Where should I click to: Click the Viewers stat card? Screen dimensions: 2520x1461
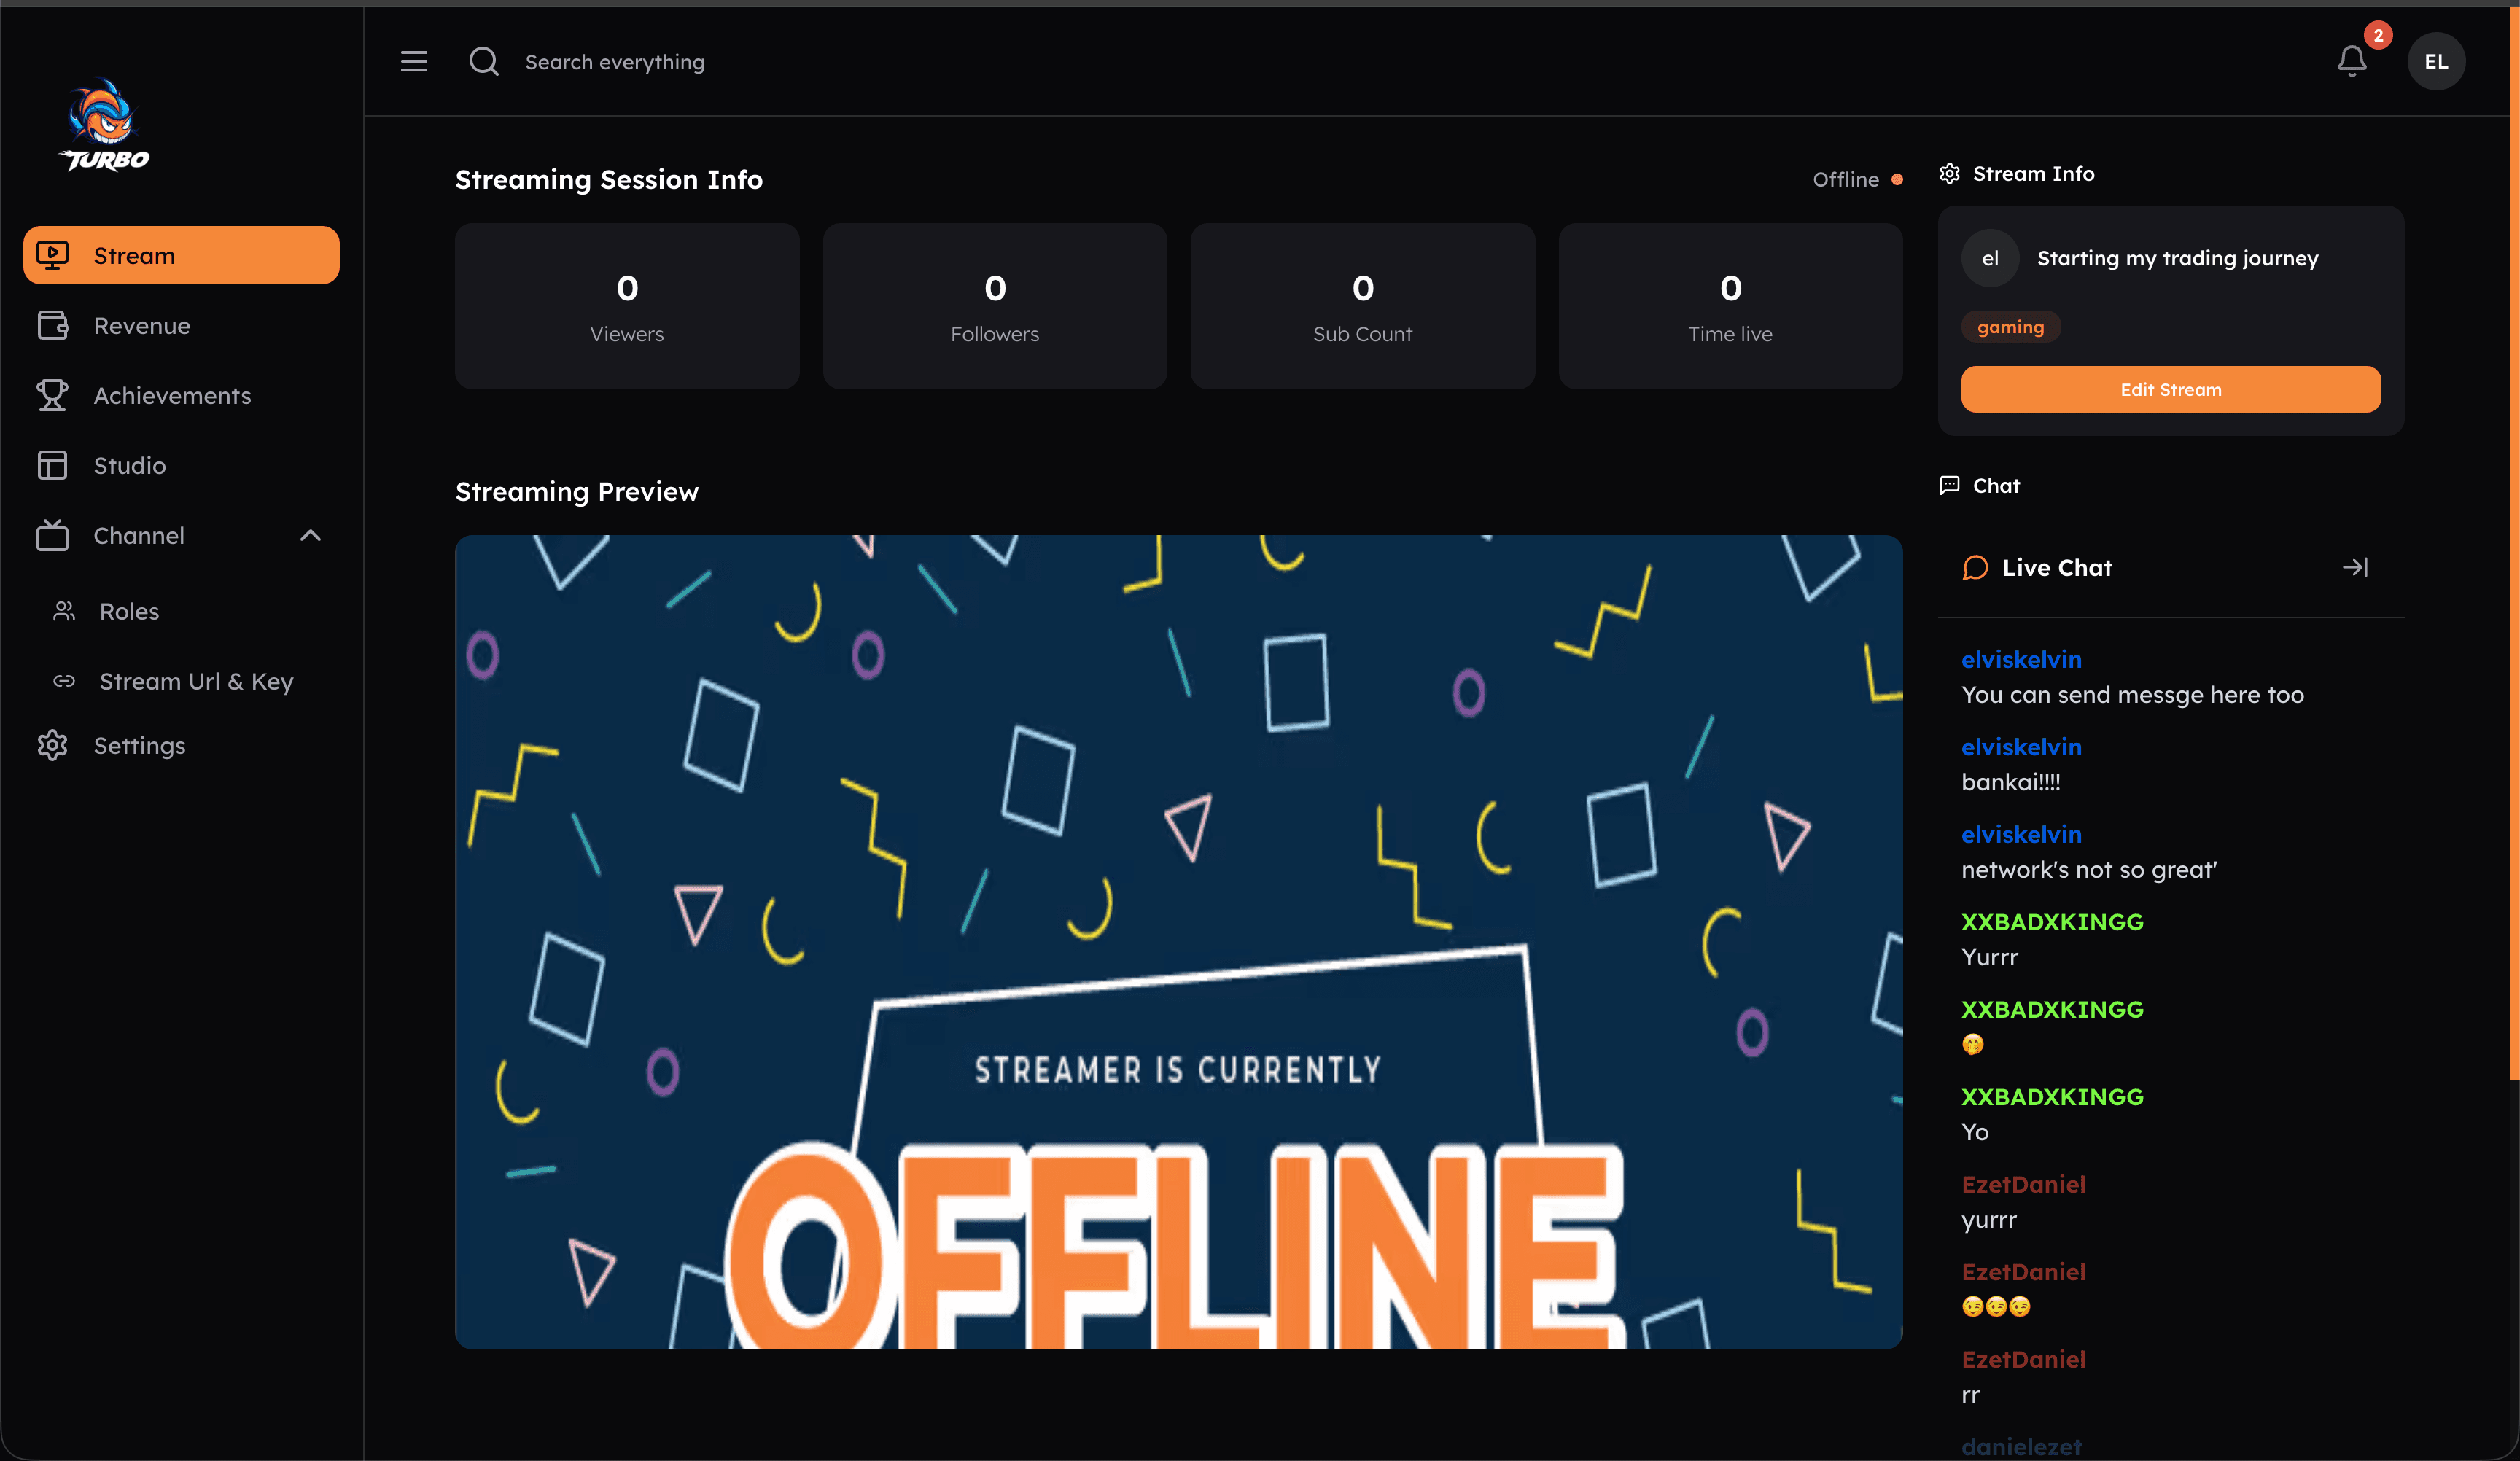(x=627, y=306)
